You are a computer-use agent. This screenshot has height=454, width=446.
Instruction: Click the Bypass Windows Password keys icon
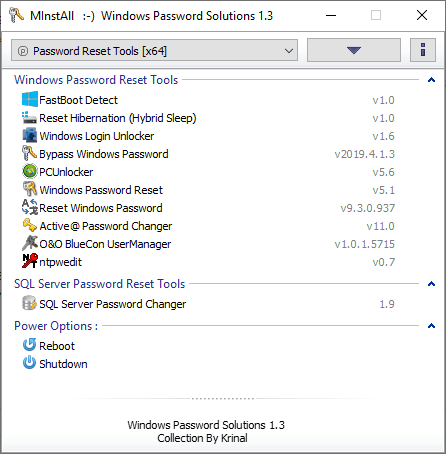tap(30, 154)
